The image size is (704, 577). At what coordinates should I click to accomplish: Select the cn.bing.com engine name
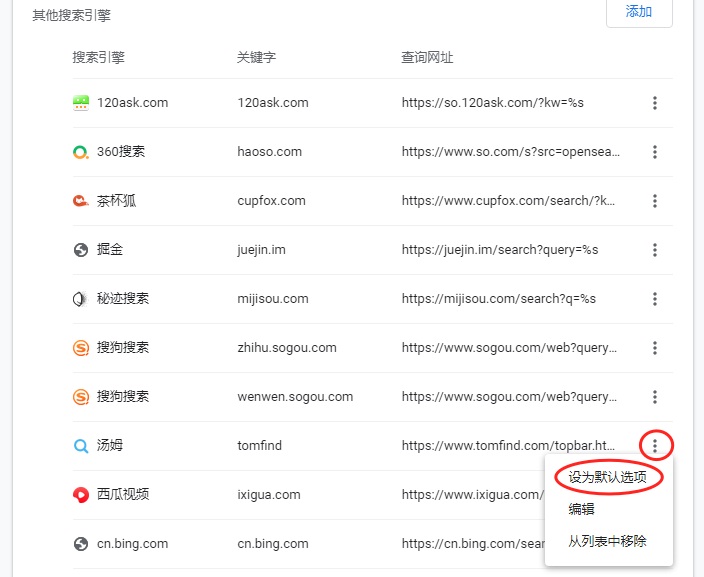click(x=132, y=543)
